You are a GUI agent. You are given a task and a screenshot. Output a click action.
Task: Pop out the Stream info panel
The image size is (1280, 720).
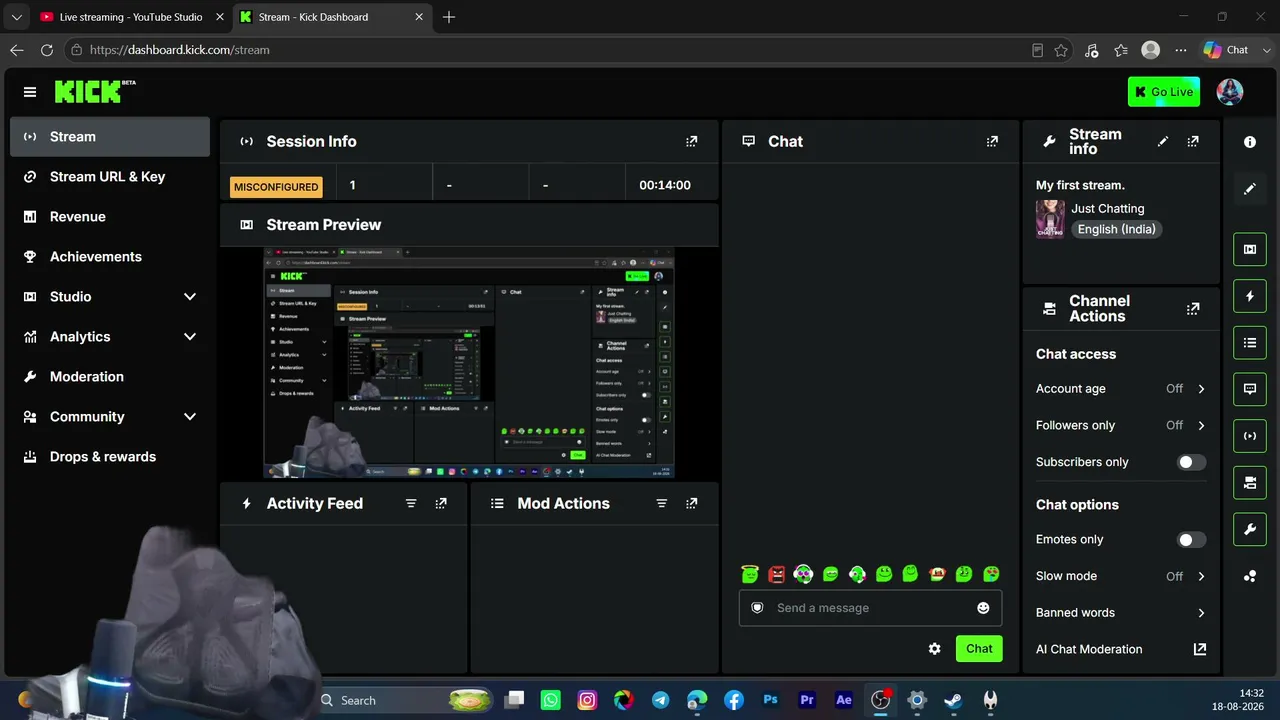(1193, 142)
